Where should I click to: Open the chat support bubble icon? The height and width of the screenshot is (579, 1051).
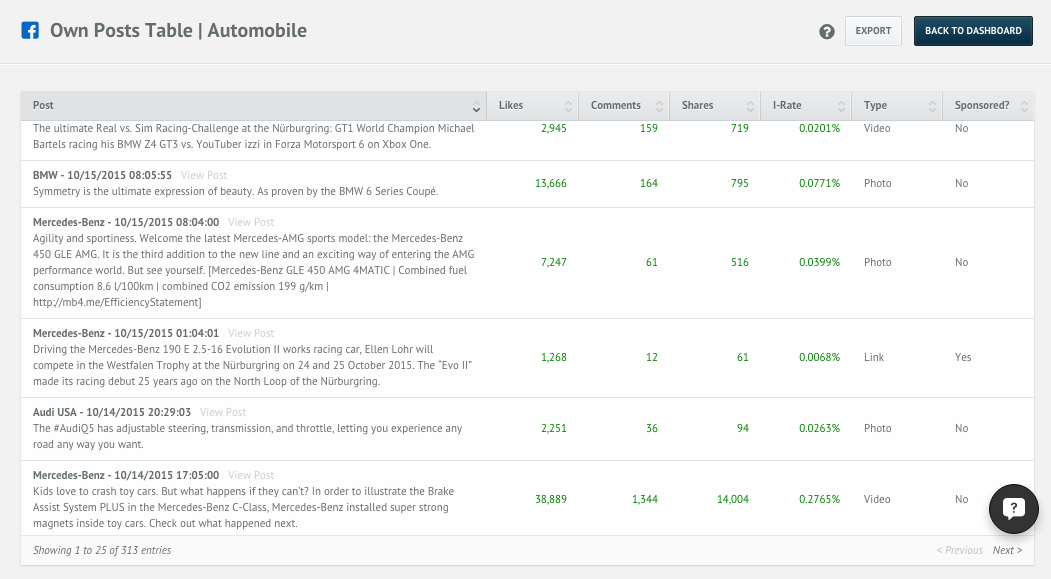click(x=1013, y=509)
